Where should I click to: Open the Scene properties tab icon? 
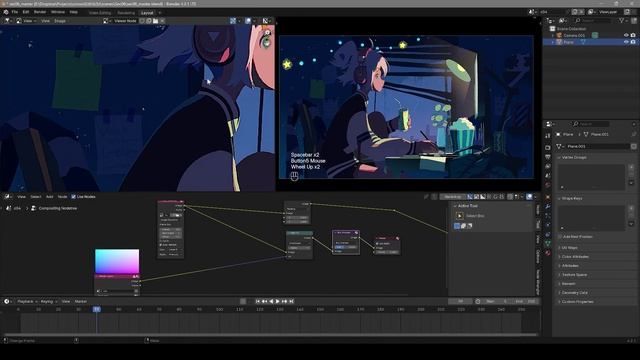(548, 176)
